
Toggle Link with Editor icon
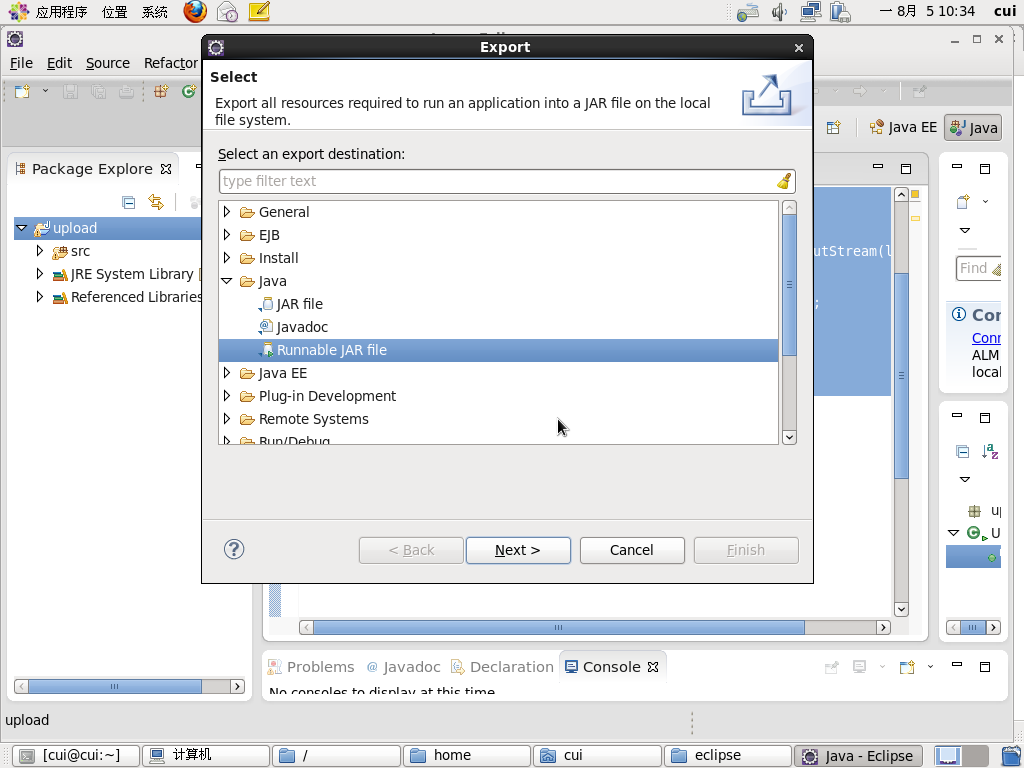(155, 202)
